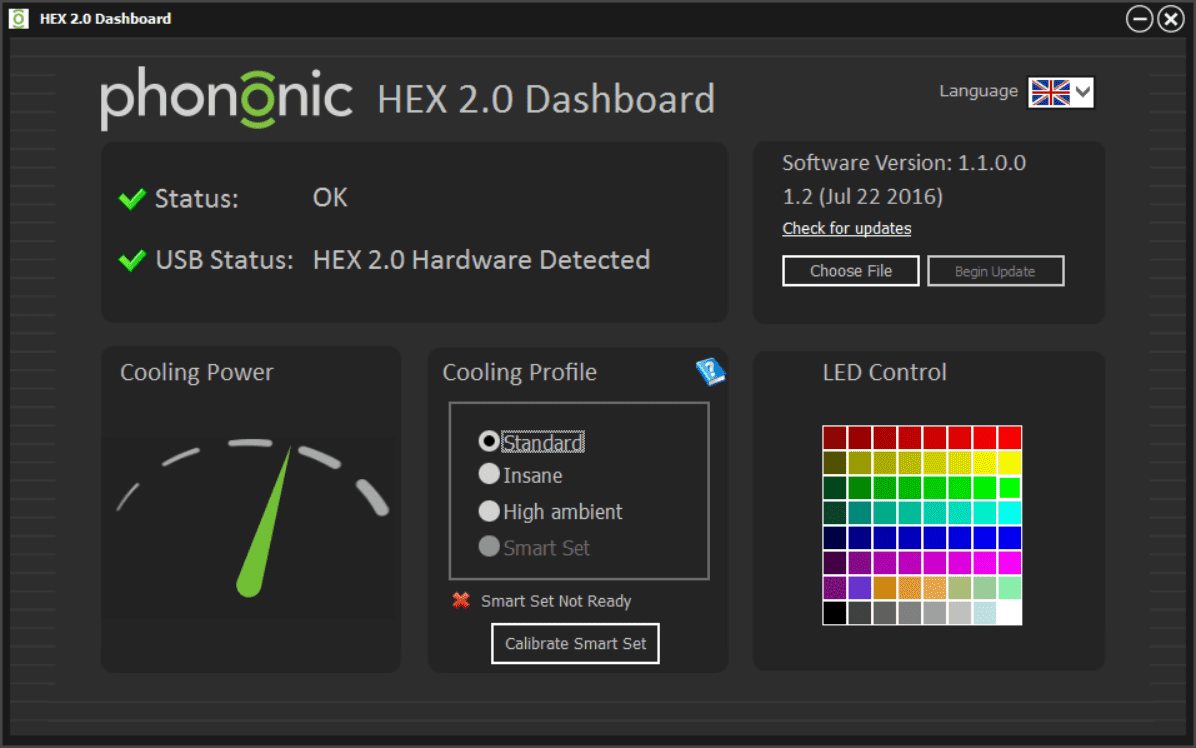Pick the black swatch in LED Control

pos(835,612)
